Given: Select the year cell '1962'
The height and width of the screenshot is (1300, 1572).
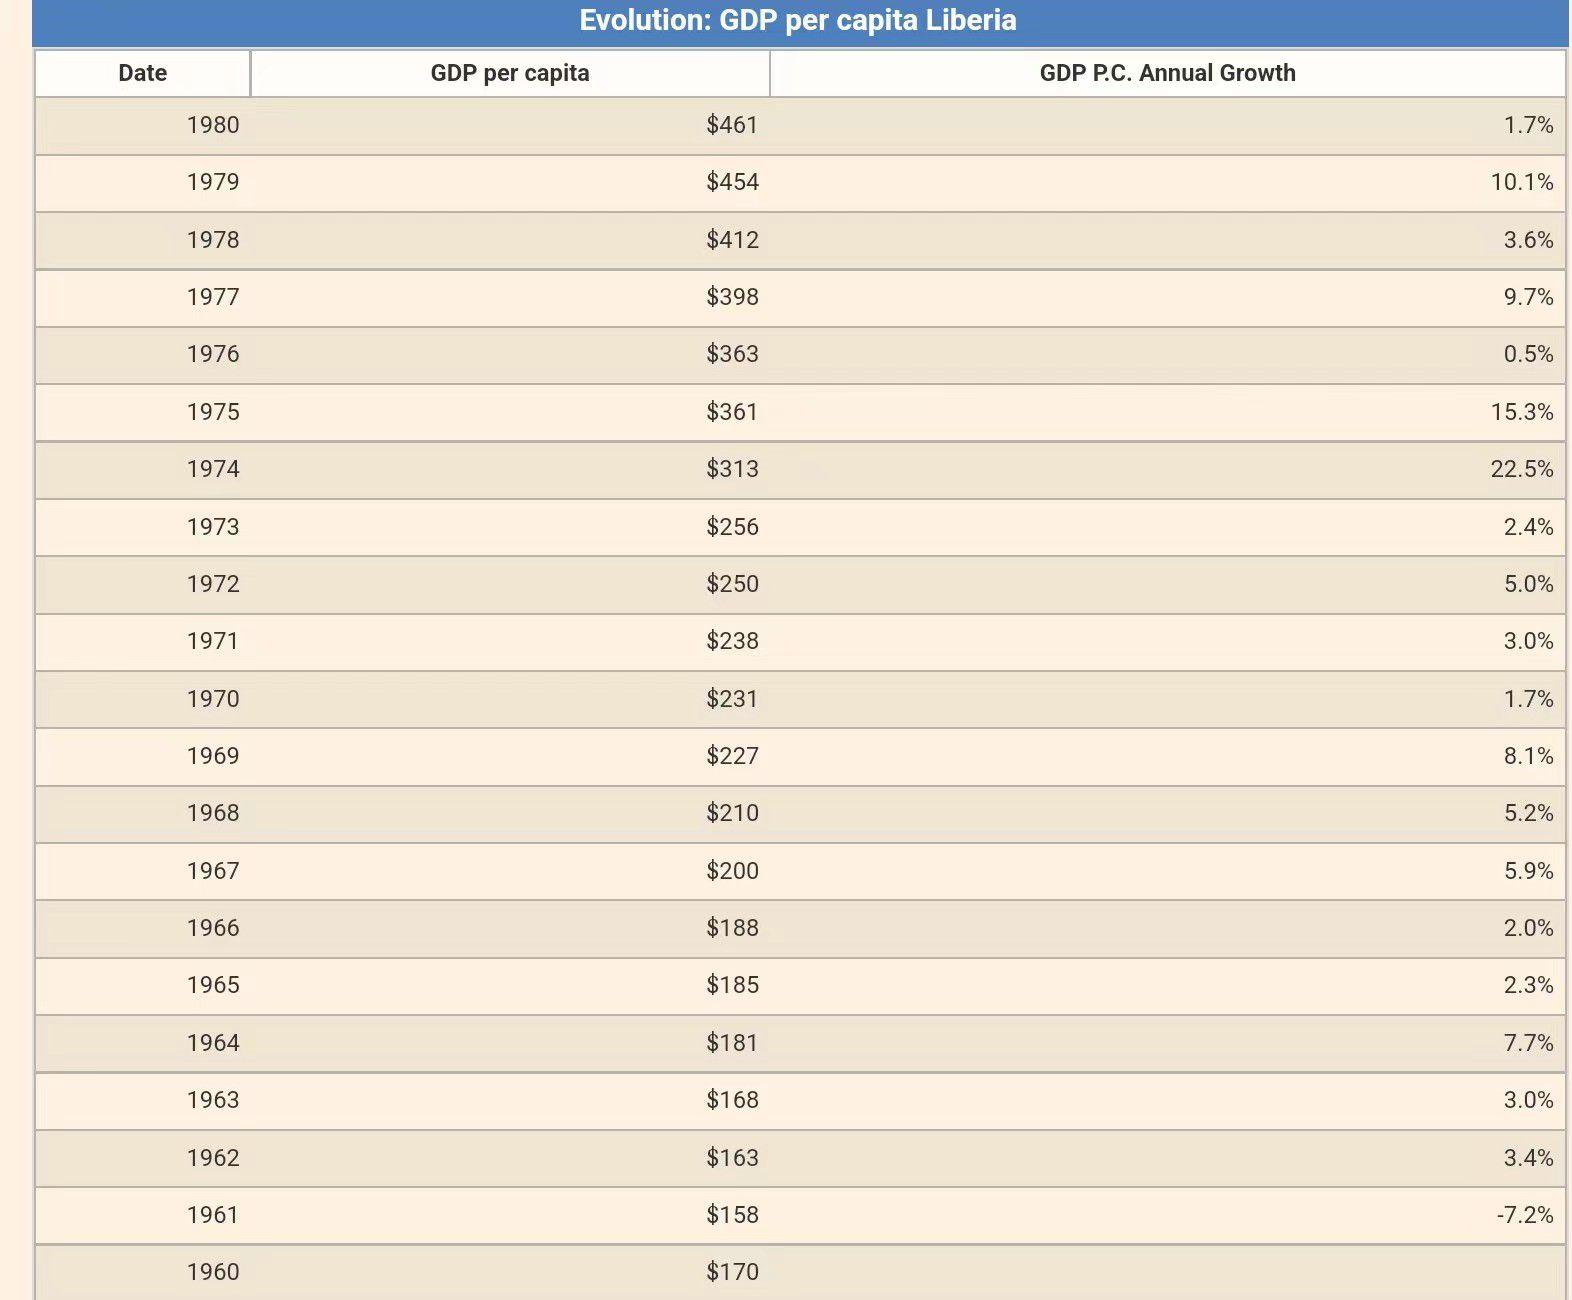Looking at the screenshot, I should (213, 1158).
